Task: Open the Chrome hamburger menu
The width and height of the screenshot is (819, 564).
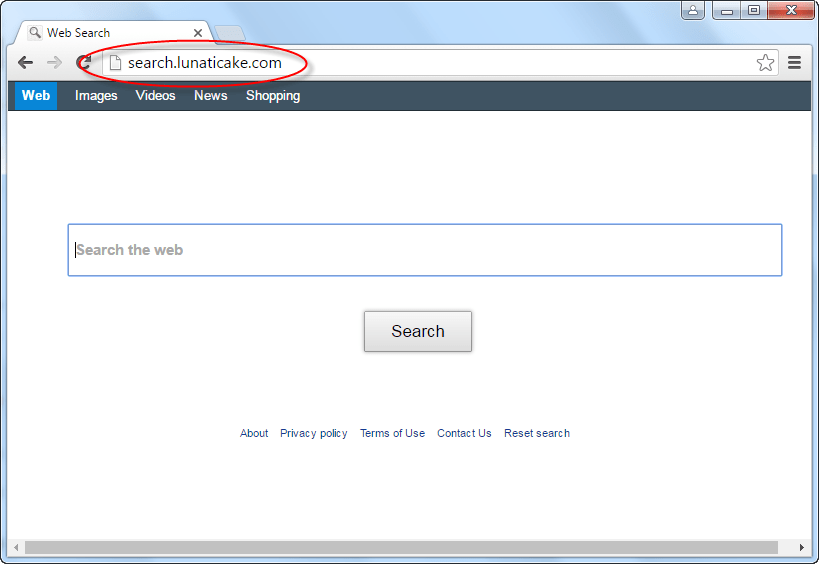Action: [794, 63]
